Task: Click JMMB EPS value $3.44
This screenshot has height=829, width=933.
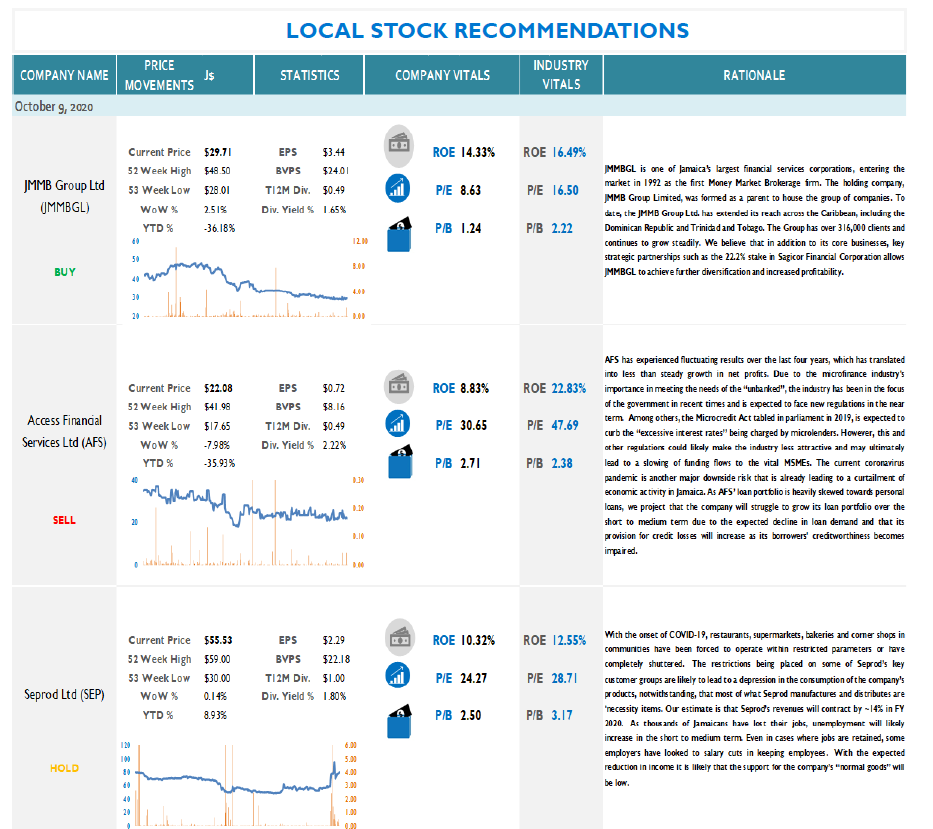Action: coord(334,152)
